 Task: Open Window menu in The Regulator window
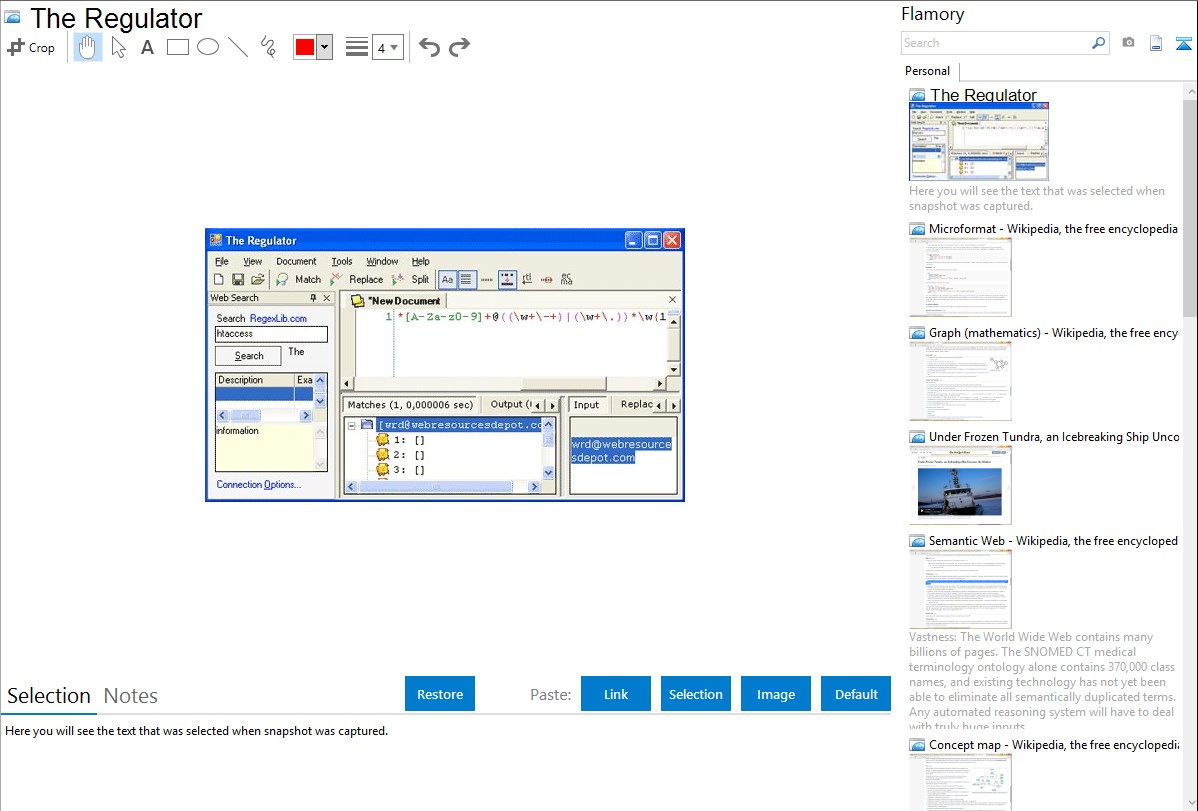[382, 261]
